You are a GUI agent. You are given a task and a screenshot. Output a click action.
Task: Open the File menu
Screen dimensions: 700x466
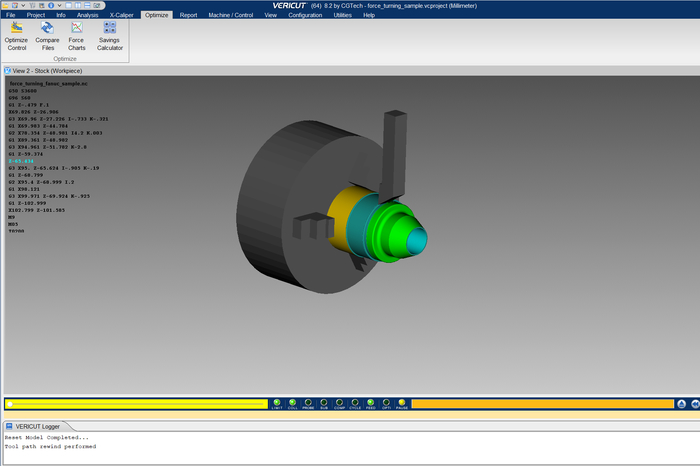click(x=11, y=15)
